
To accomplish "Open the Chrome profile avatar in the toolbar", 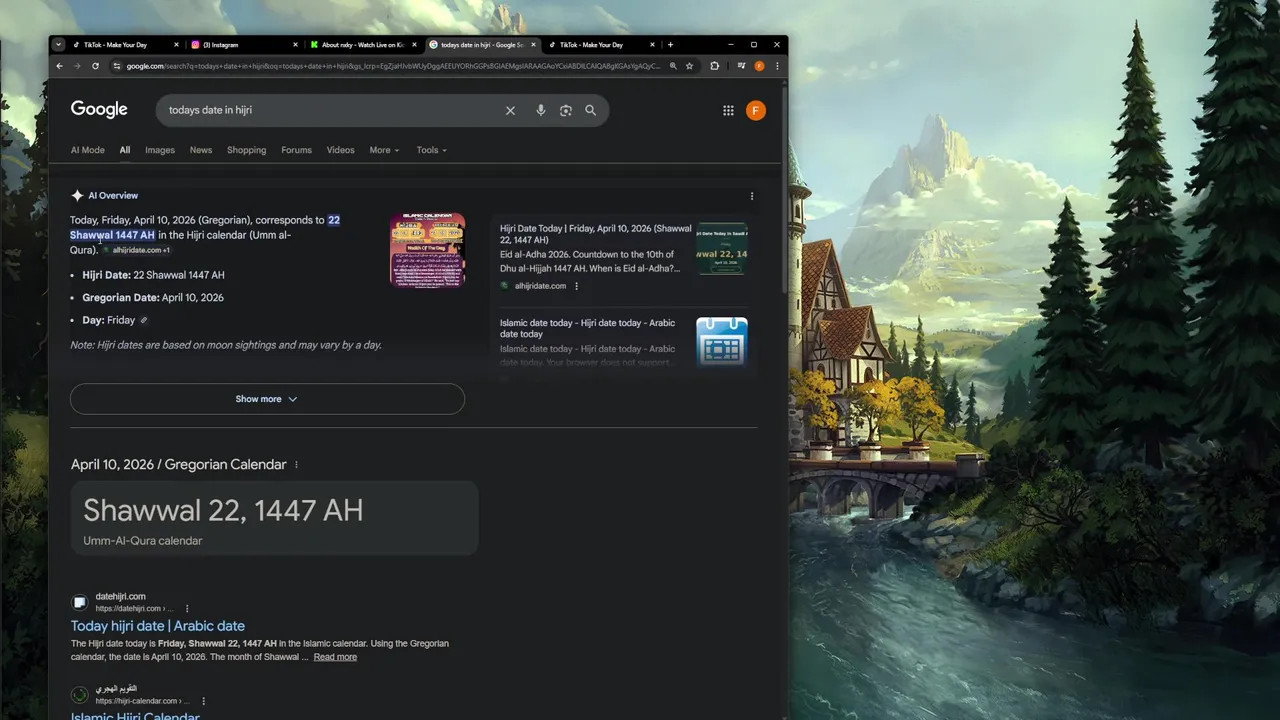I will click(759, 66).
